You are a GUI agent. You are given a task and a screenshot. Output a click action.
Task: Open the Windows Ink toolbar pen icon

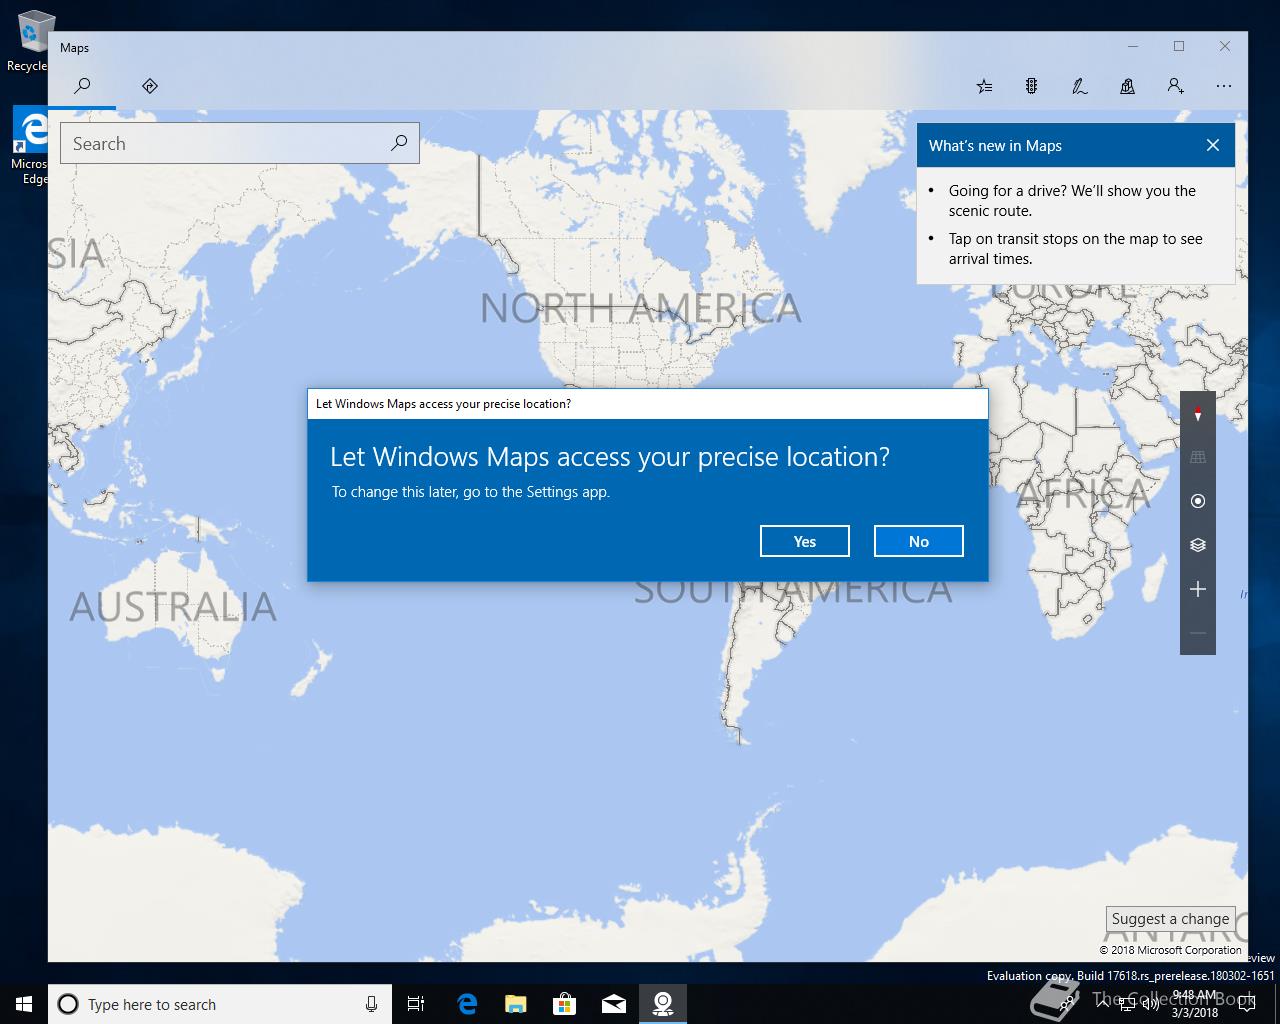pos(1079,87)
